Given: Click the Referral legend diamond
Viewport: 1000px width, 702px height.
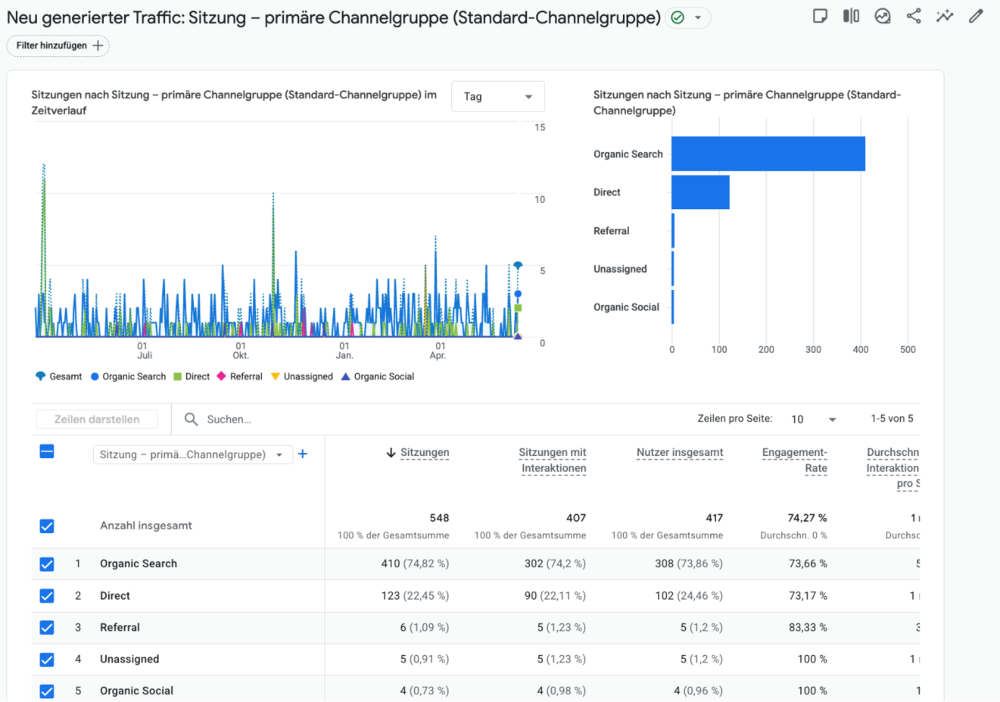Looking at the screenshot, I should [x=221, y=376].
